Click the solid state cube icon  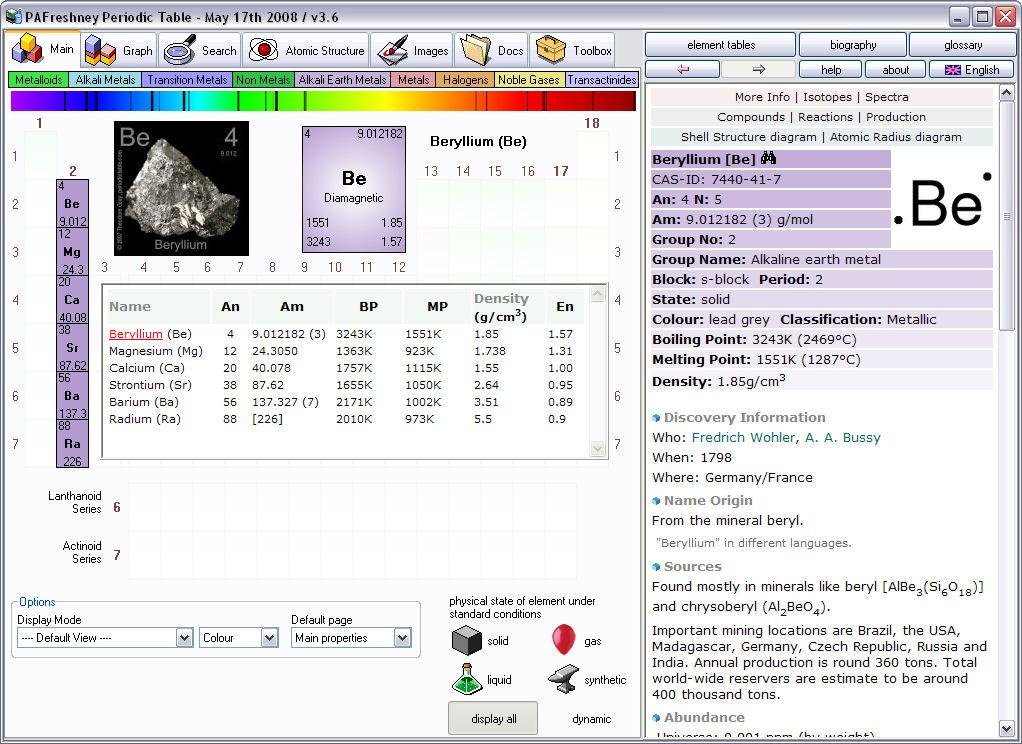pos(467,641)
